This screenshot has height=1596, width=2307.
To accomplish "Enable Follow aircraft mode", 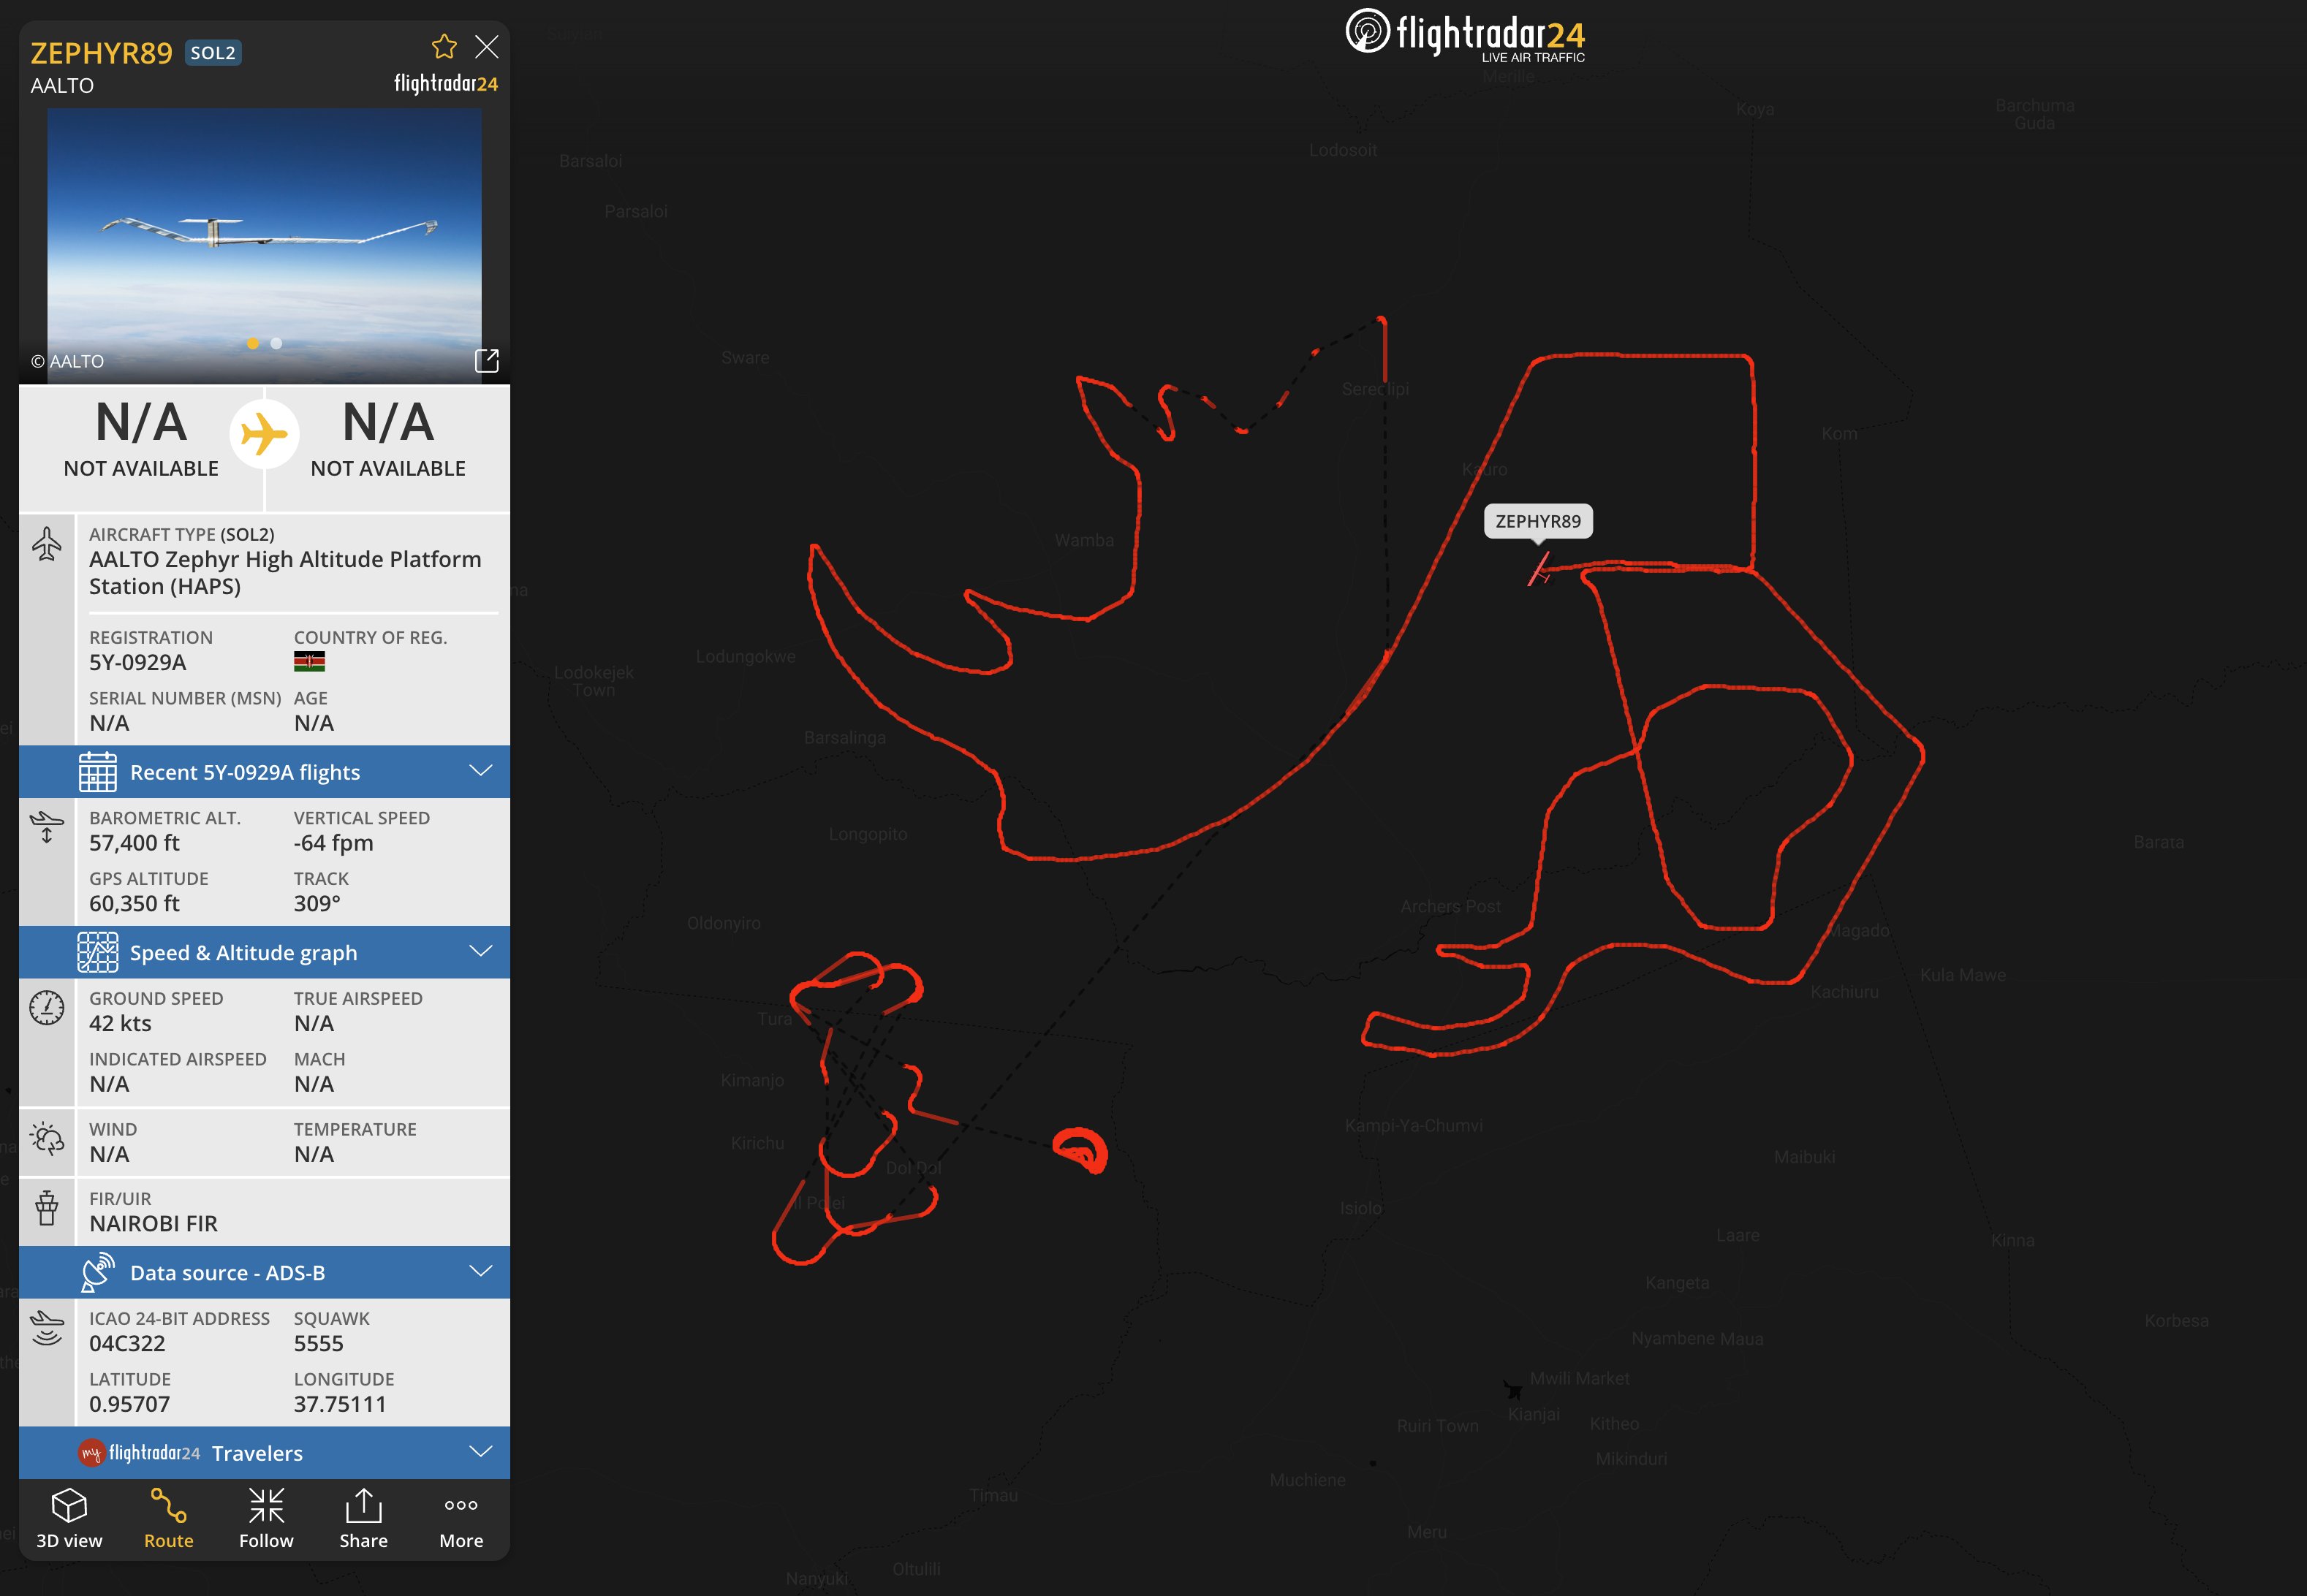I will click(x=266, y=1518).
